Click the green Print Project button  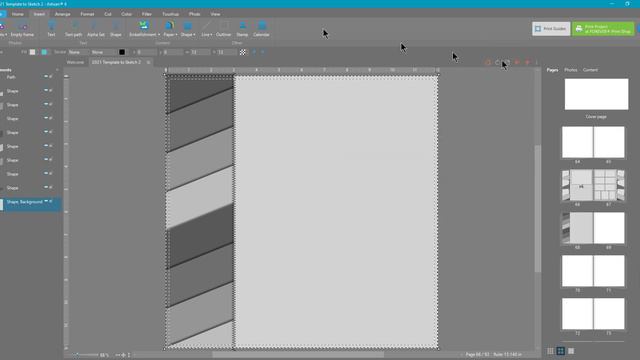tap(603, 29)
